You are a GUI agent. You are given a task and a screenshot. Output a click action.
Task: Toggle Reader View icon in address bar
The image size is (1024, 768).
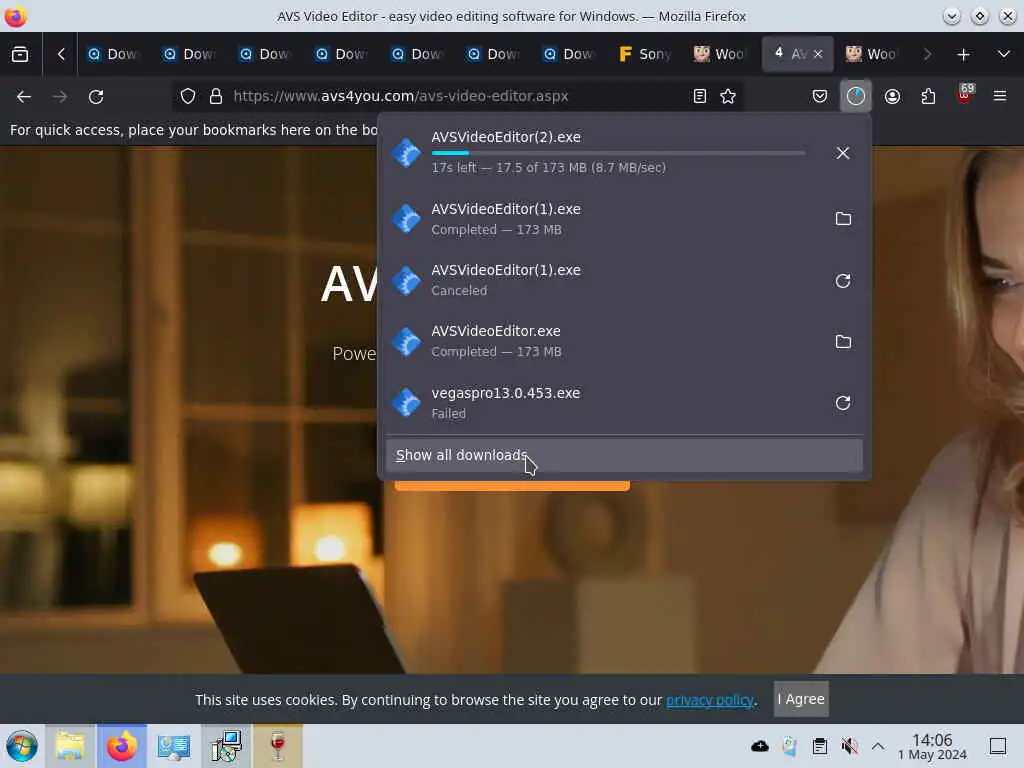coord(699,96)
